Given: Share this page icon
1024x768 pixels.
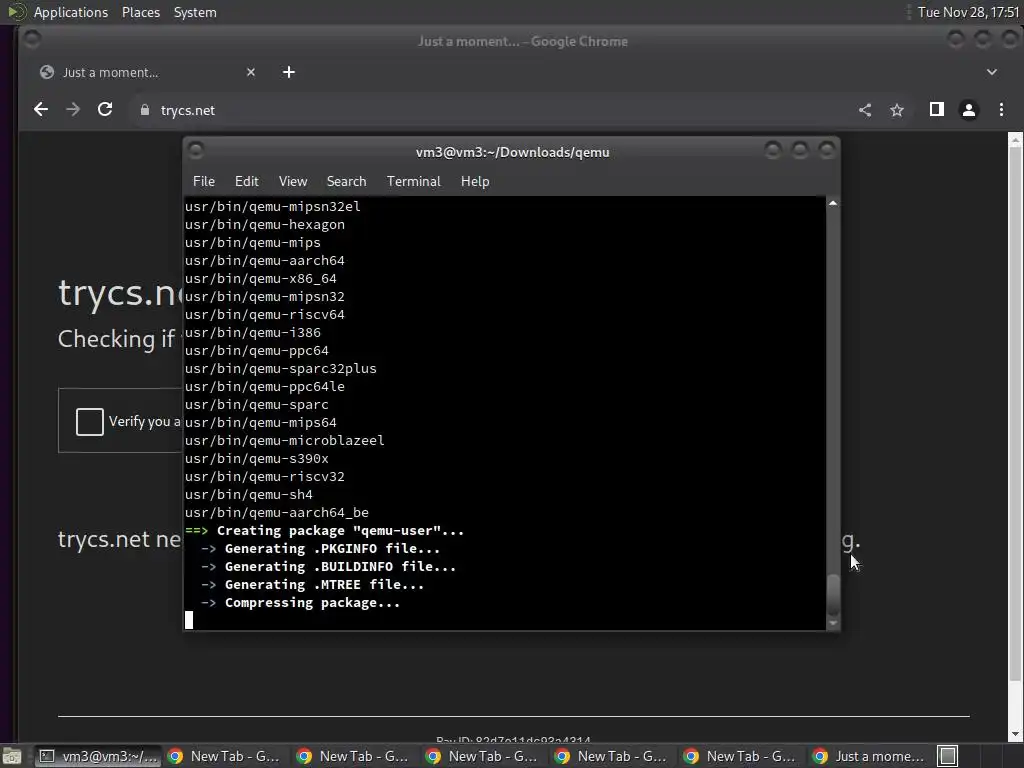Looking at the screenshot, I should click(865, 110).
